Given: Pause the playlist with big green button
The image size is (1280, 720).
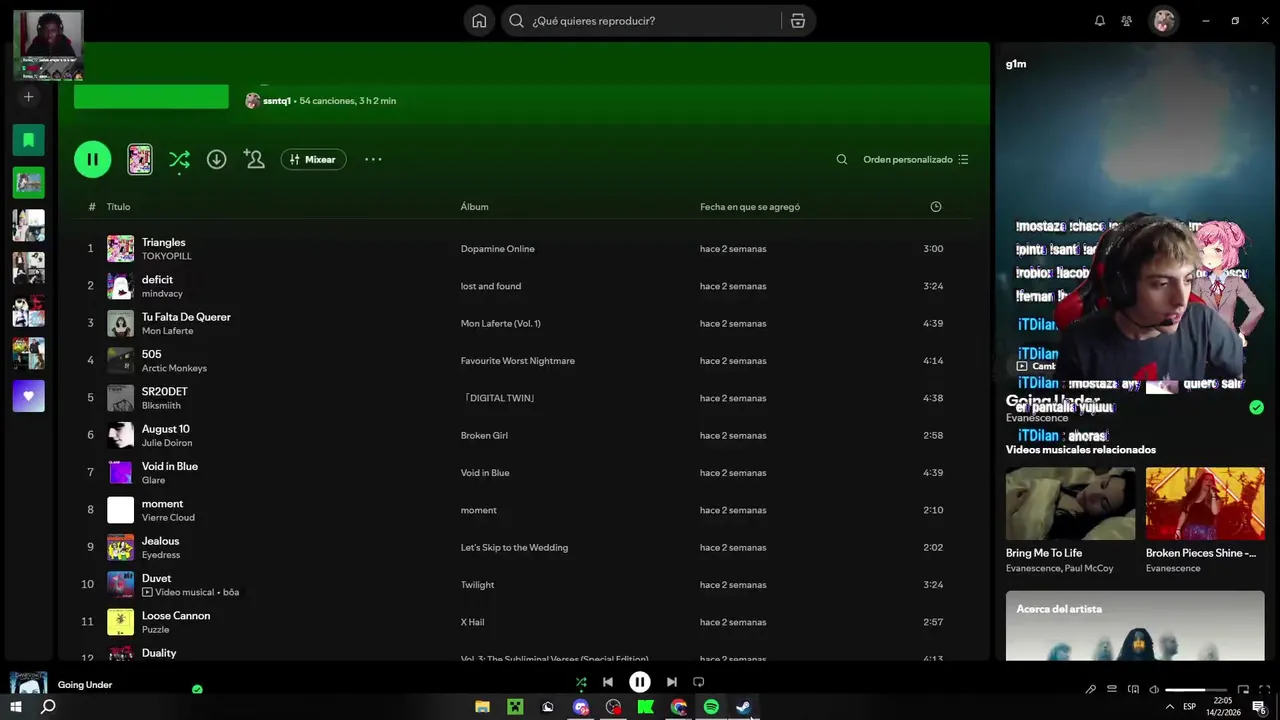Looking at the screenshot, I should click(x=92, y=159).
